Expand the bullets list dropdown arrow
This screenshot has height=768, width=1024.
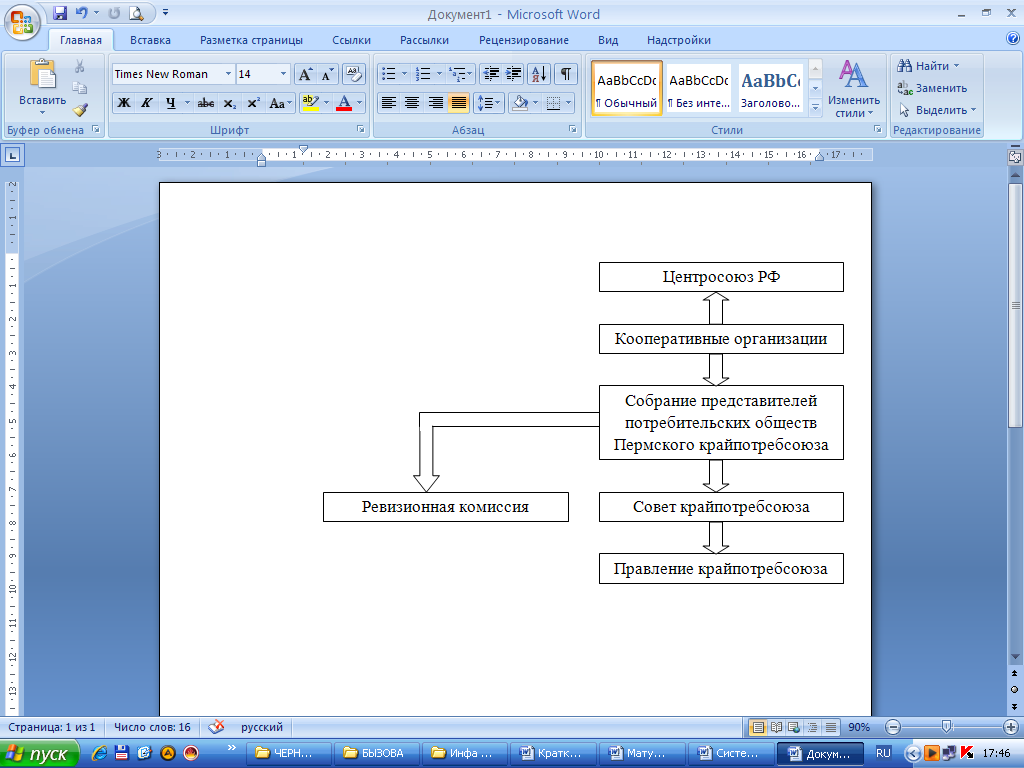[x=404, y=74]
